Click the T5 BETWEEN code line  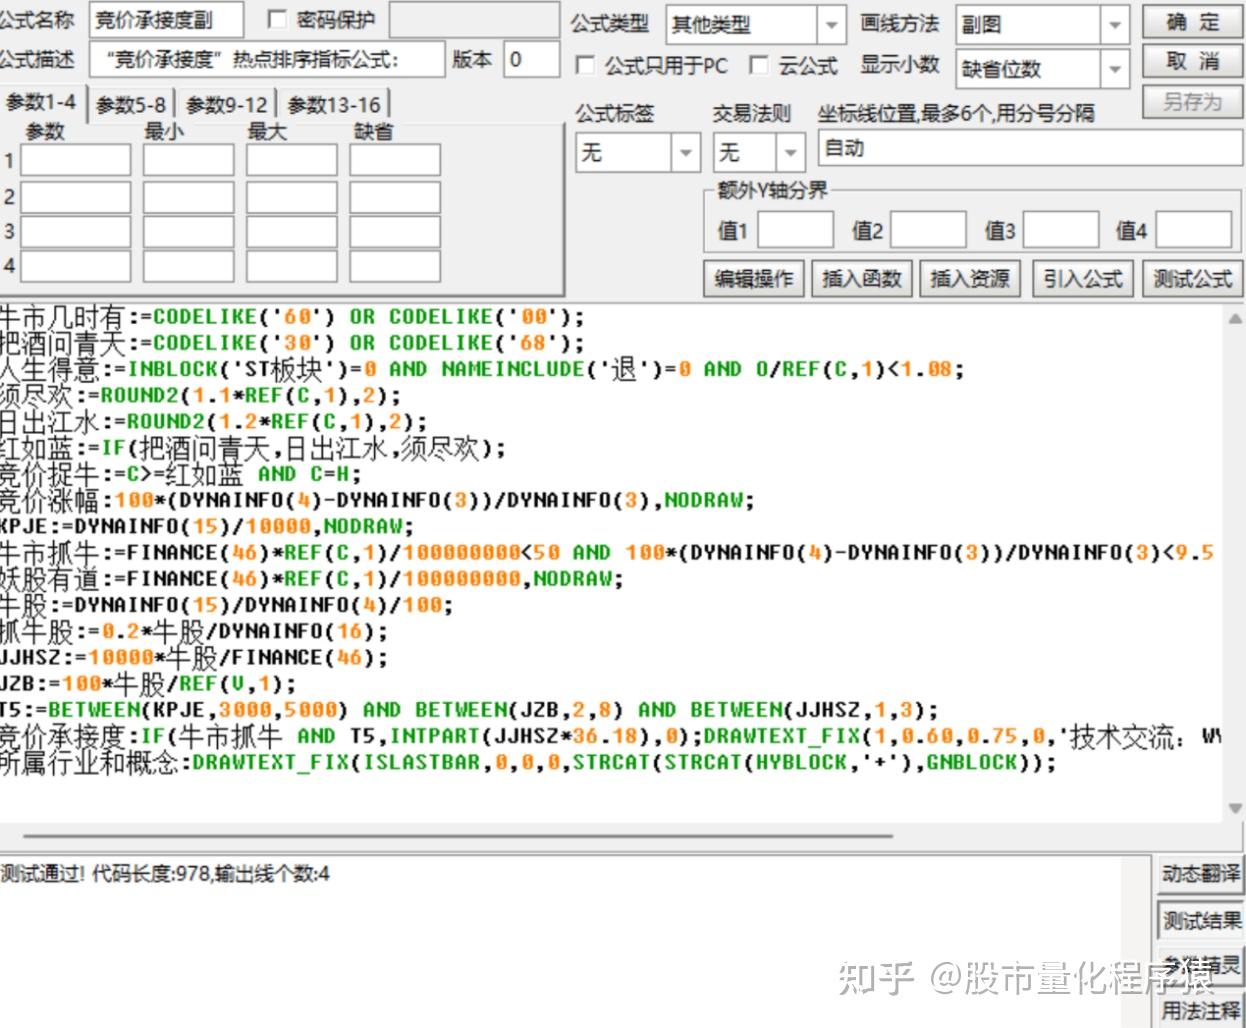[469, 710]
